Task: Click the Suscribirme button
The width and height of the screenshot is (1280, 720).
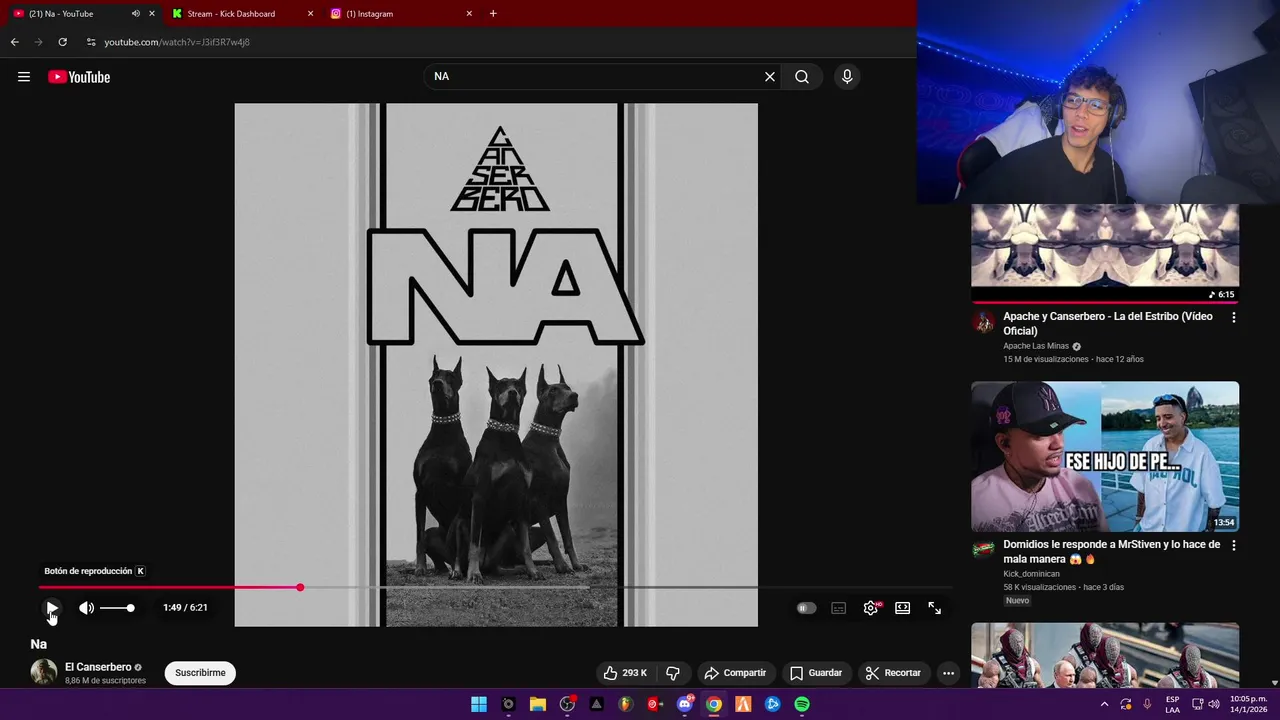Action: (200, 673)
